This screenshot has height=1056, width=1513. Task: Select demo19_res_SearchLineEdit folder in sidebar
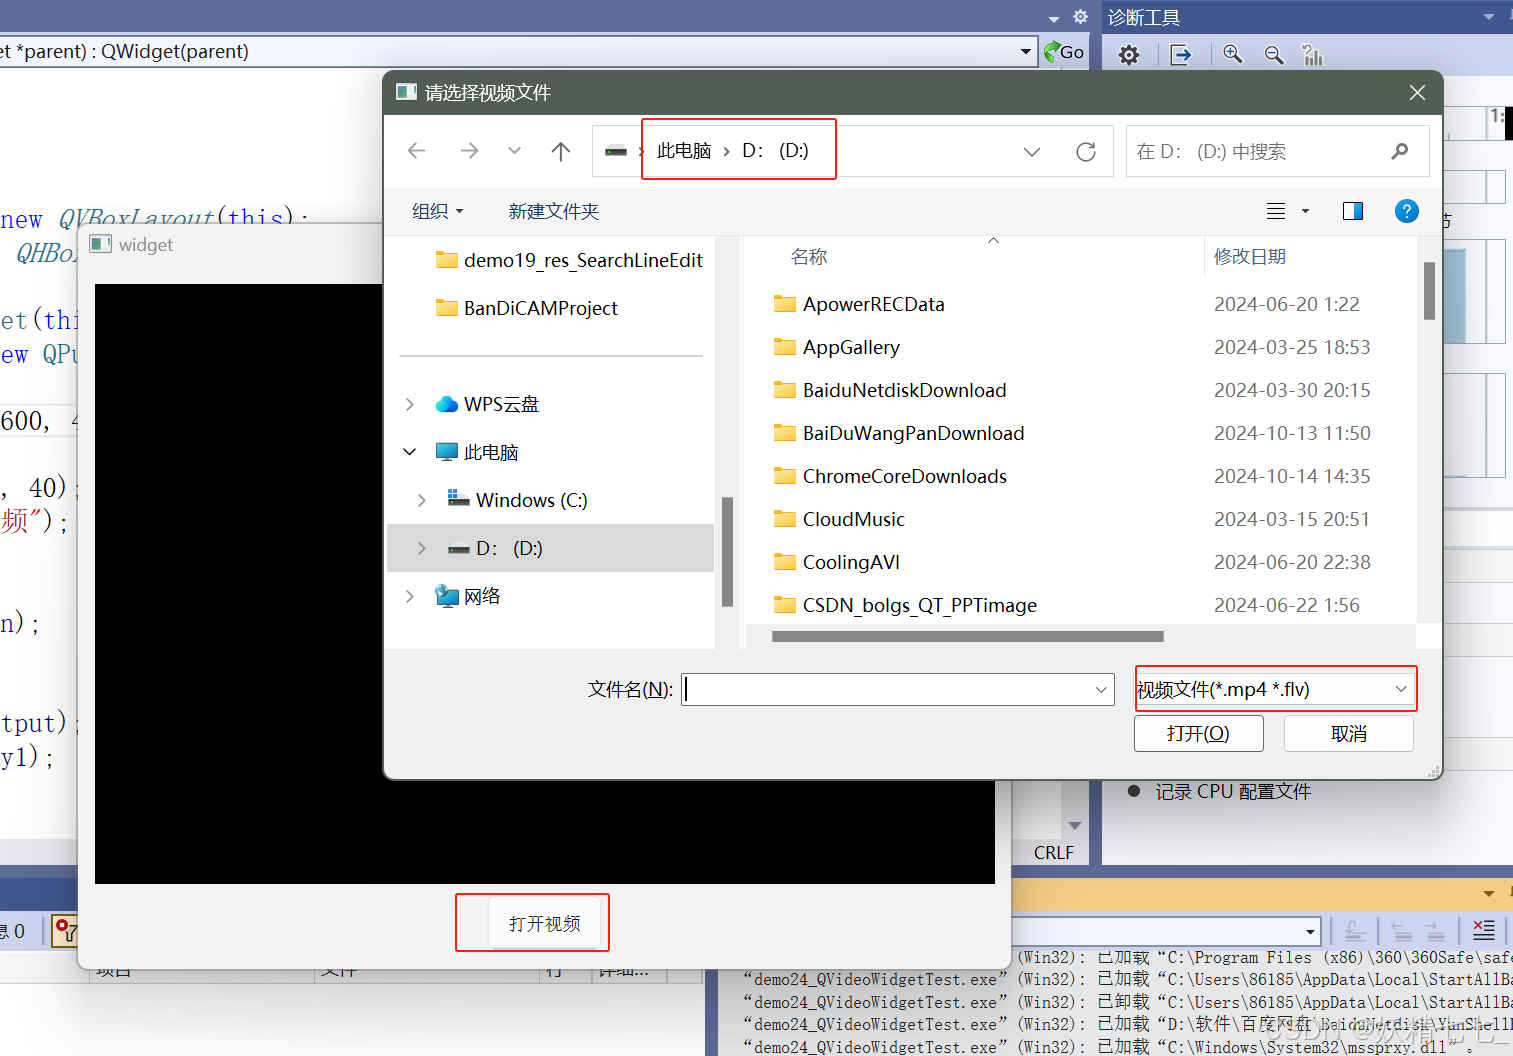pyautogui.click(x=569, y=260)
